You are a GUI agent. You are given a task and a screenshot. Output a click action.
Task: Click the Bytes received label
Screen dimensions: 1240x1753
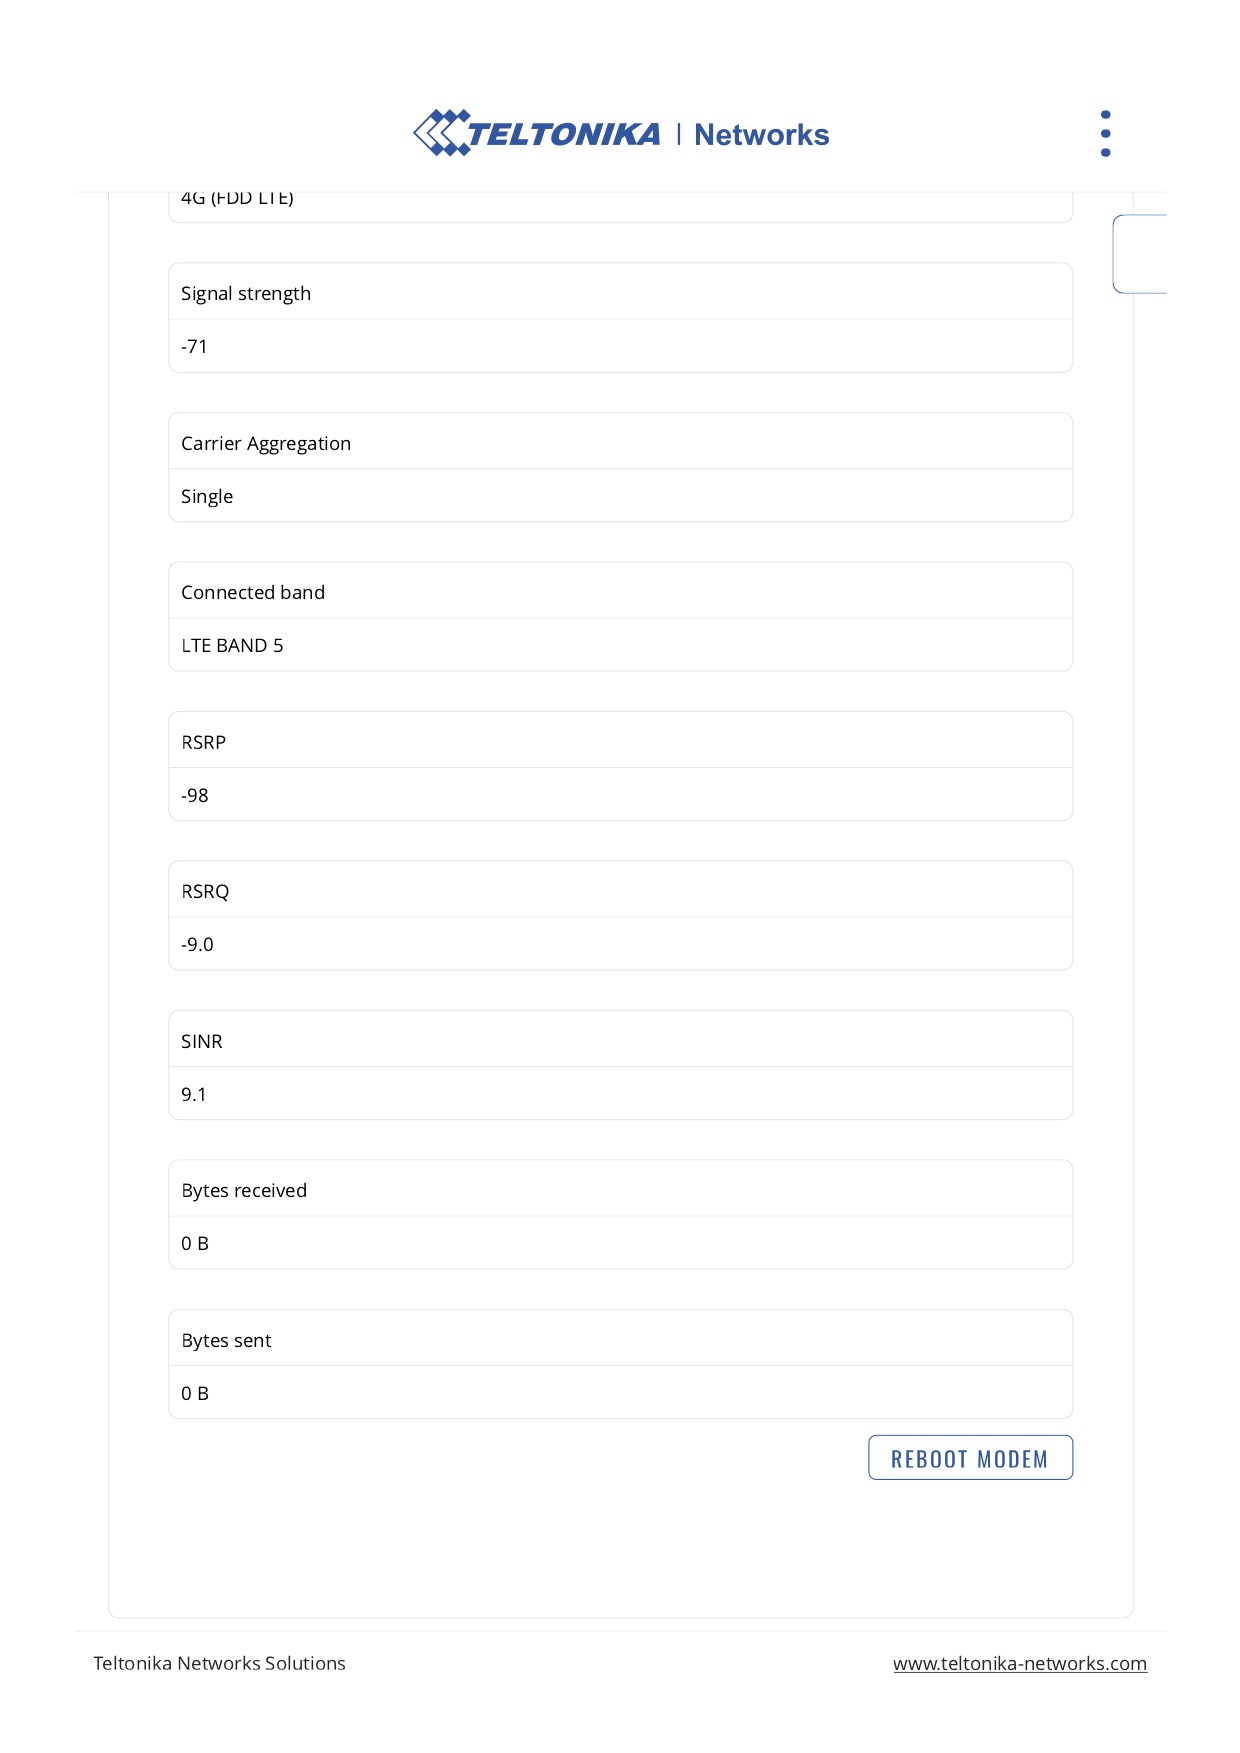point(244,1191)
